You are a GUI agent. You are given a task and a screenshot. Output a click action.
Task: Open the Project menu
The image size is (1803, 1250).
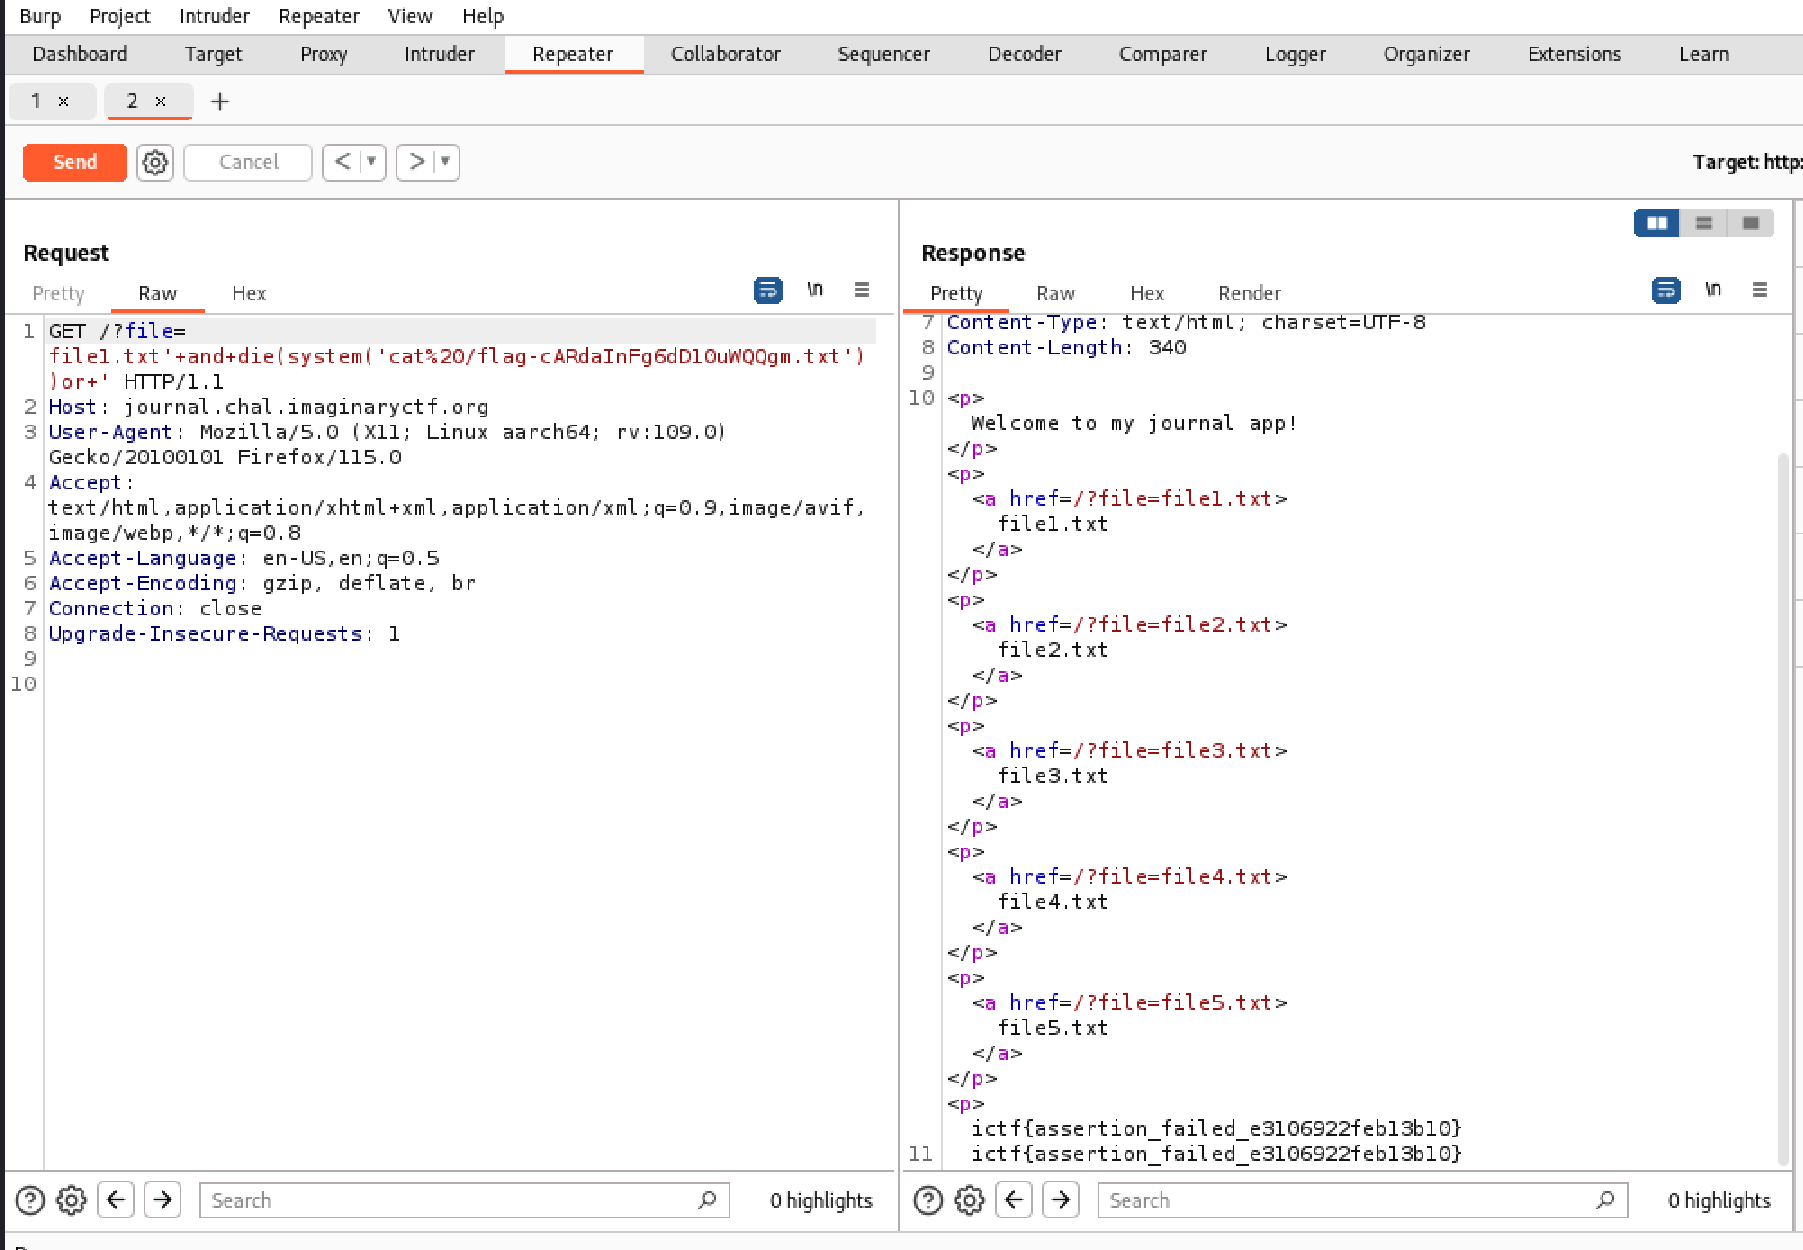pyautogui.click(x=119, y=16)
